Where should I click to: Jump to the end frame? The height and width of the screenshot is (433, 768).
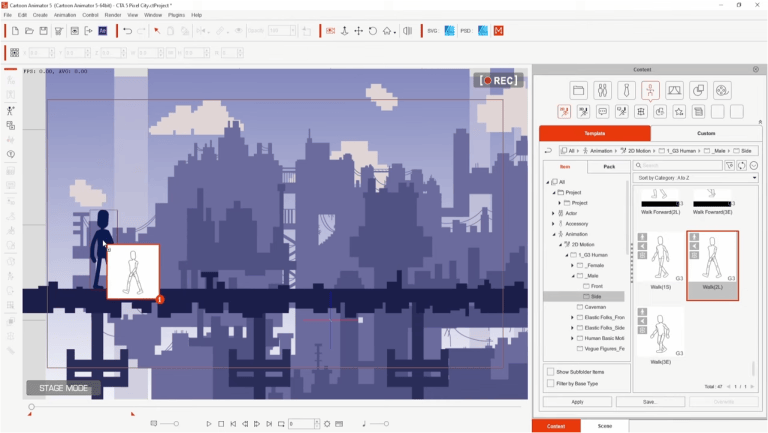click(x=269, y=424)
